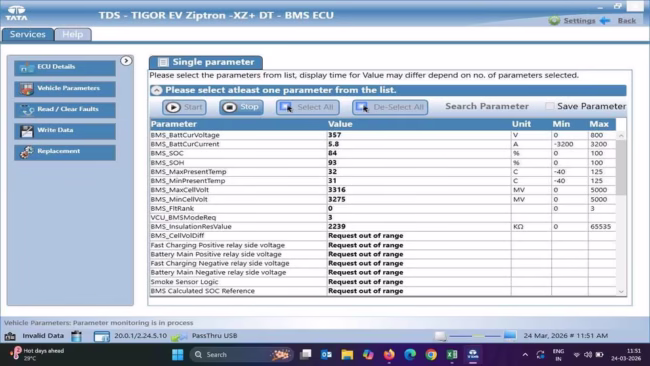Image resolution: width=650 pixels, height=366 pixels.
Task: Click the parameter table scrollbar thumb
Action: tap(621, 167)
